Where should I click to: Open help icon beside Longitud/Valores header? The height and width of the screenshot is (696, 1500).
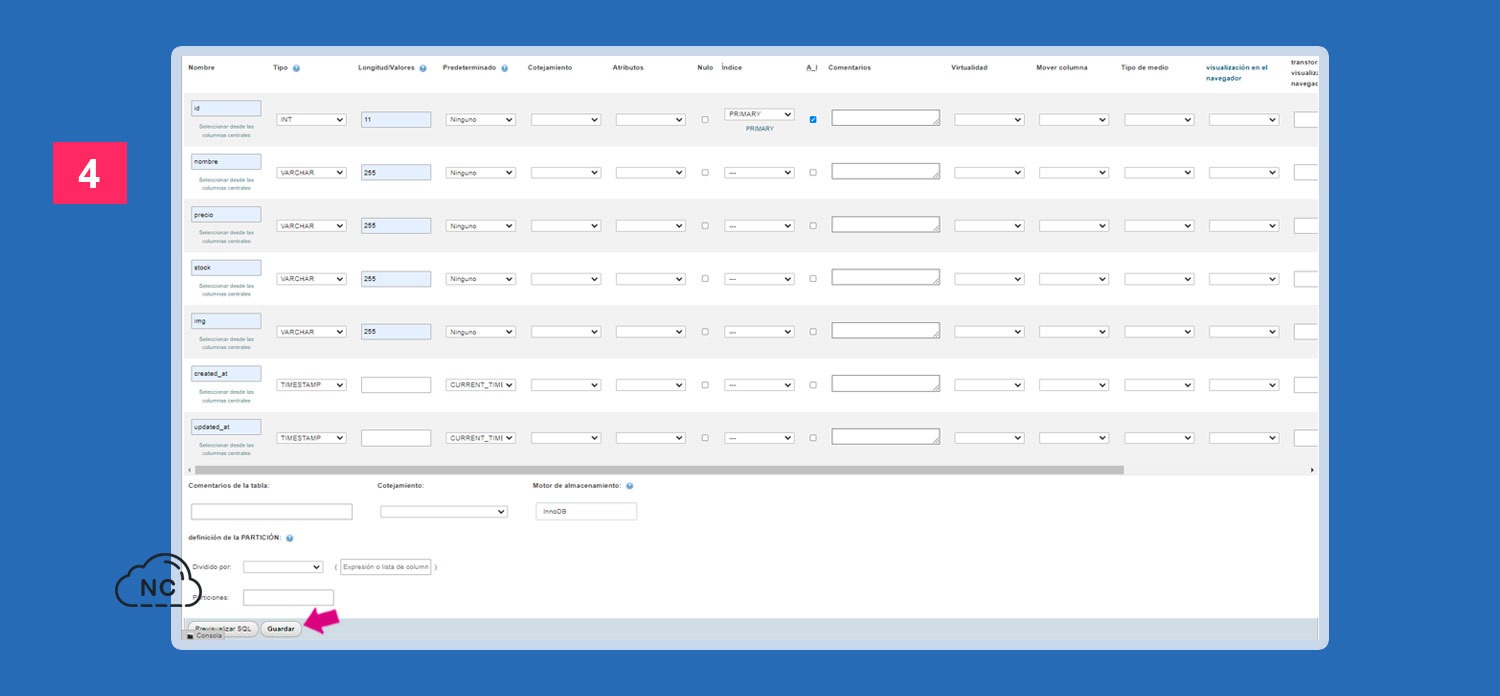click(423, 68)
